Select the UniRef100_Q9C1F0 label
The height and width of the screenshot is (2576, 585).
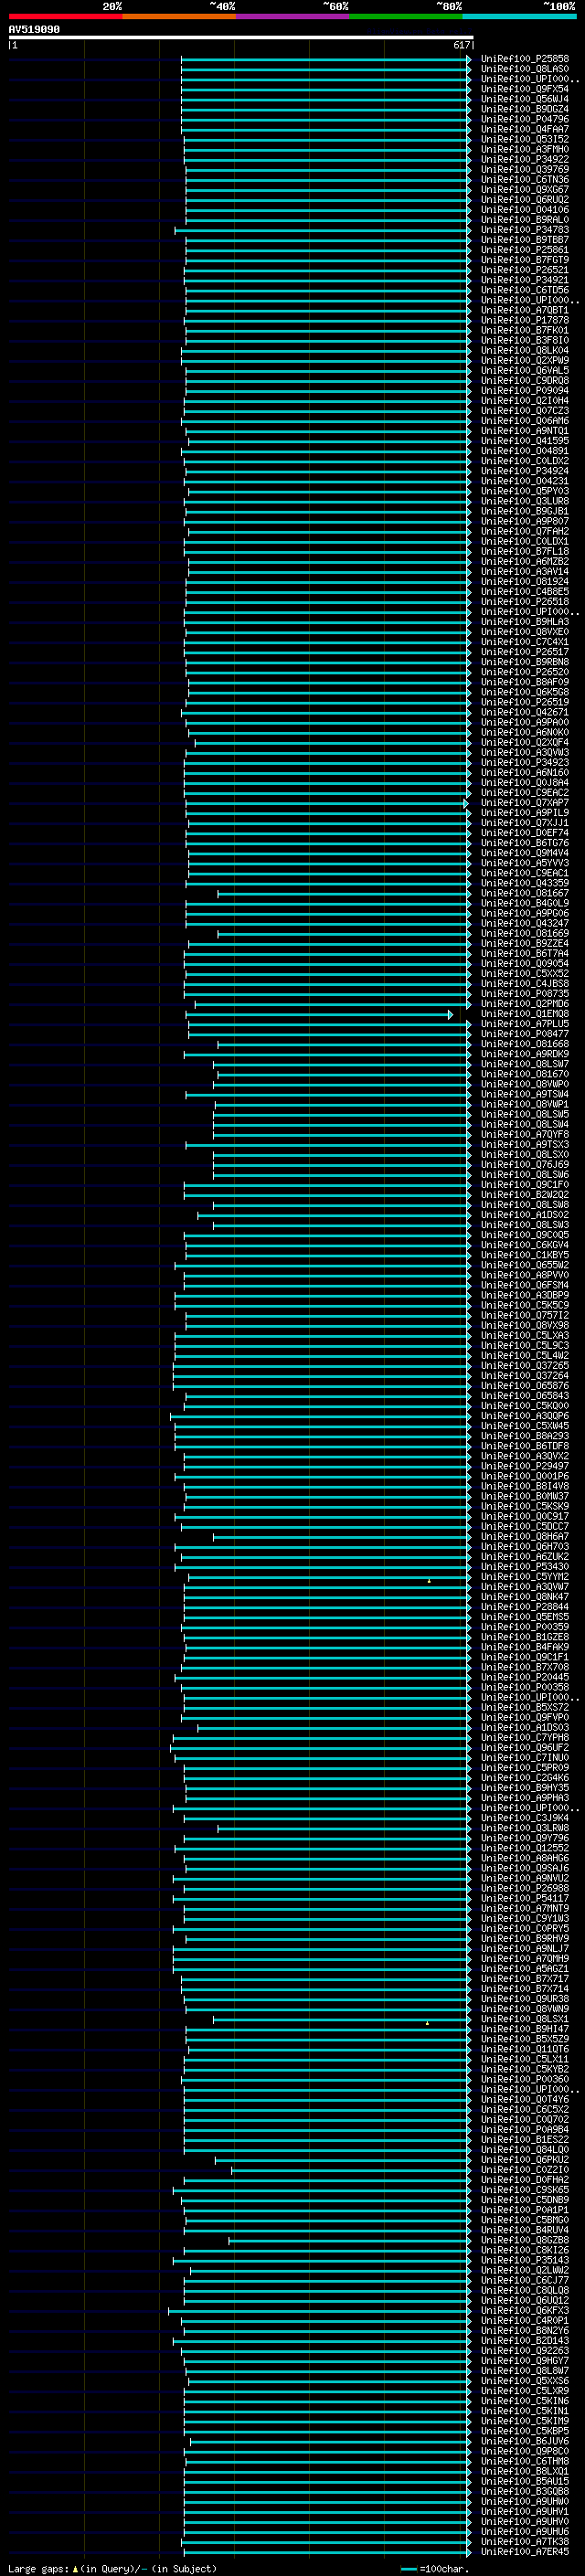pyautogui.click(x=525, y=1184)
